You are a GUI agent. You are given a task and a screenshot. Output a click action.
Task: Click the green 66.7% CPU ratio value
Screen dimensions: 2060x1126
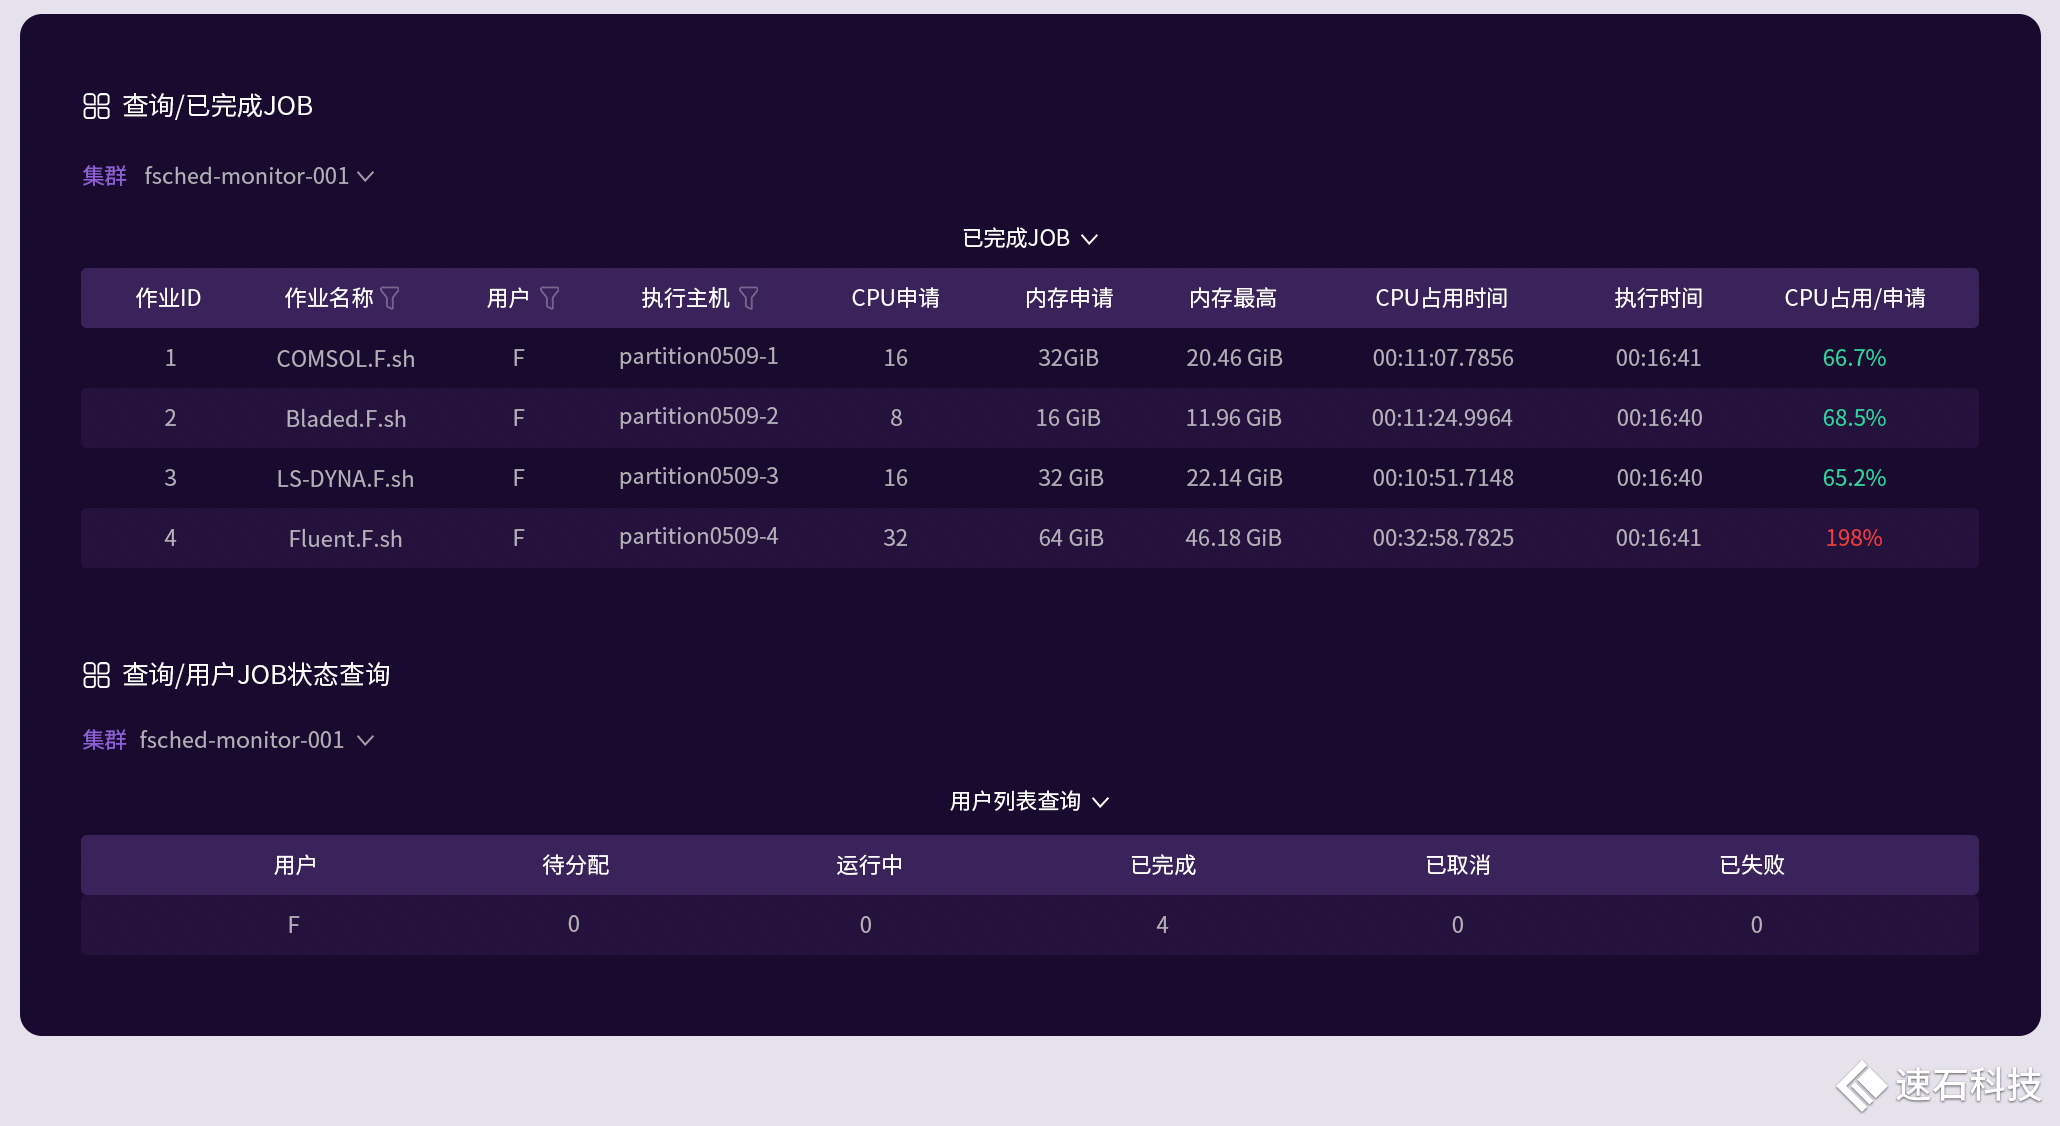pos(1853,358)
